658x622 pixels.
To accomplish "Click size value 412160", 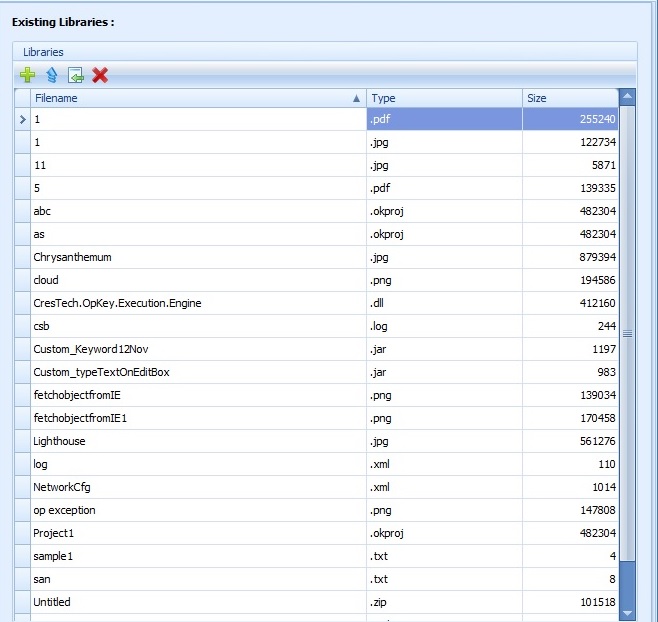I will coord(598,303).
